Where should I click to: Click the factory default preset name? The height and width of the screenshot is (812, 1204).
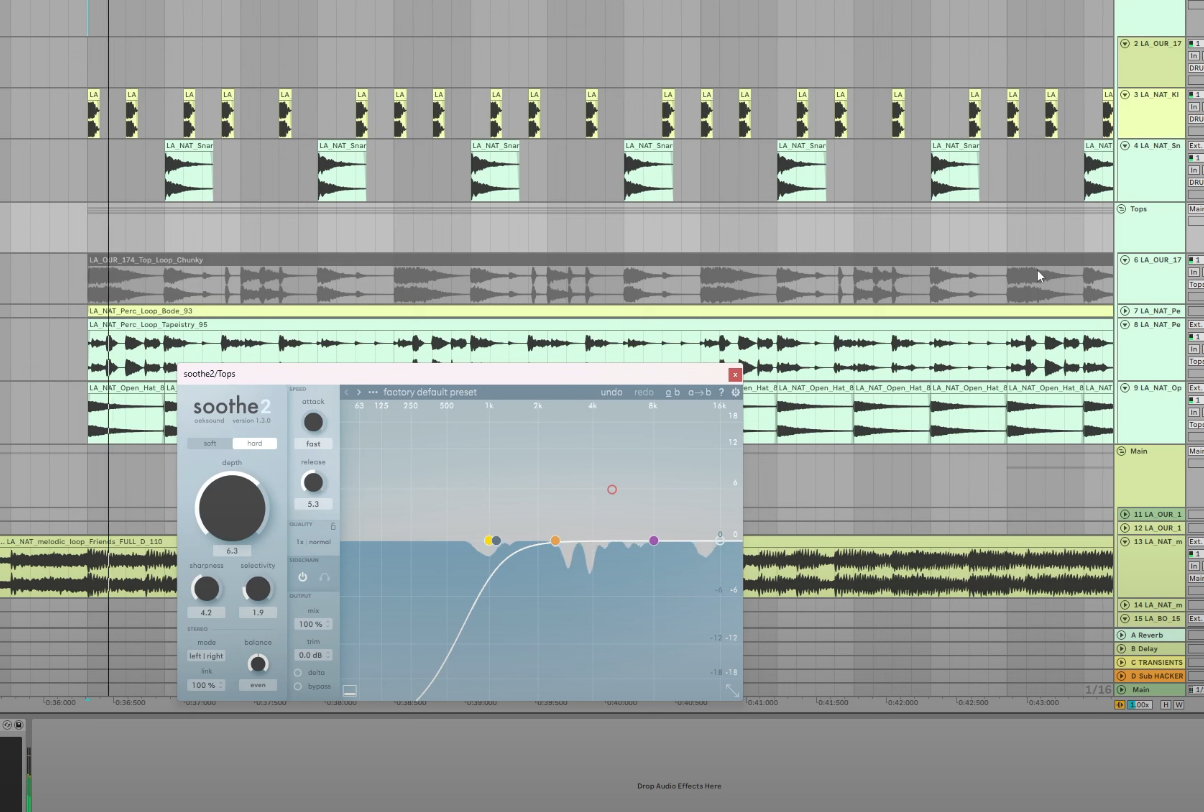pyautogui.click(x=430, y=392)
